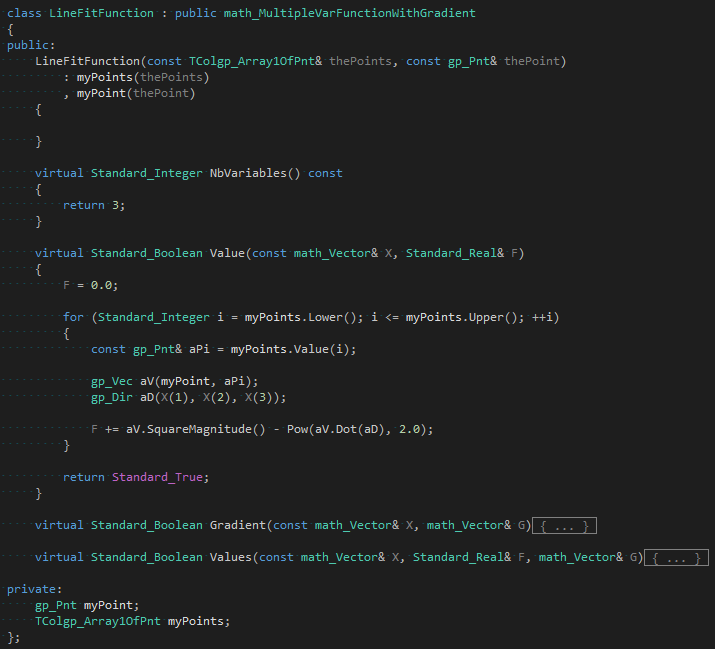
Task: Click TColgp_Array1OfPnt& in constructor parameters
Action: [x=255, y=61]
